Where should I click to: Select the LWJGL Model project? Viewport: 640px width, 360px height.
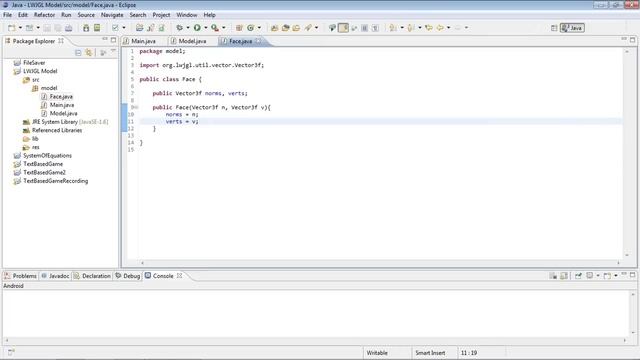pyautogui.click(x=40, y=71)
